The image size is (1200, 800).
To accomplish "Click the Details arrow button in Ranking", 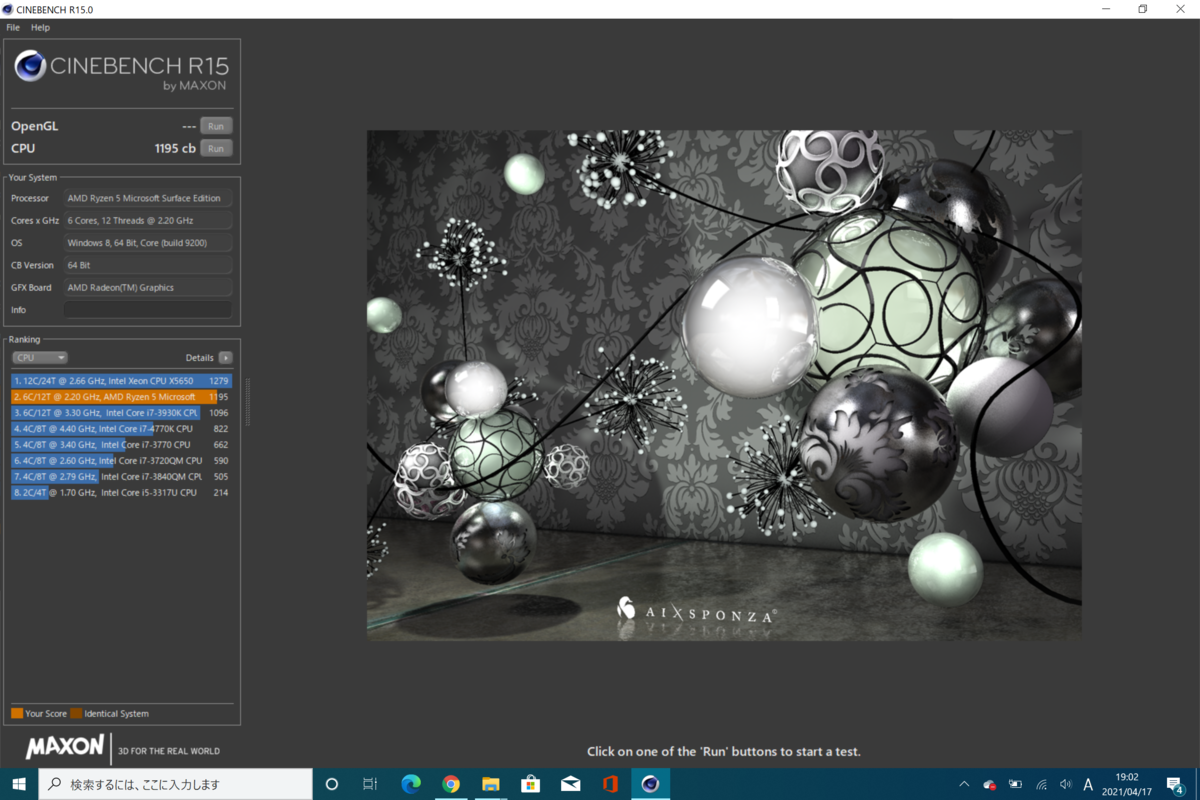I will click(226, 357).
